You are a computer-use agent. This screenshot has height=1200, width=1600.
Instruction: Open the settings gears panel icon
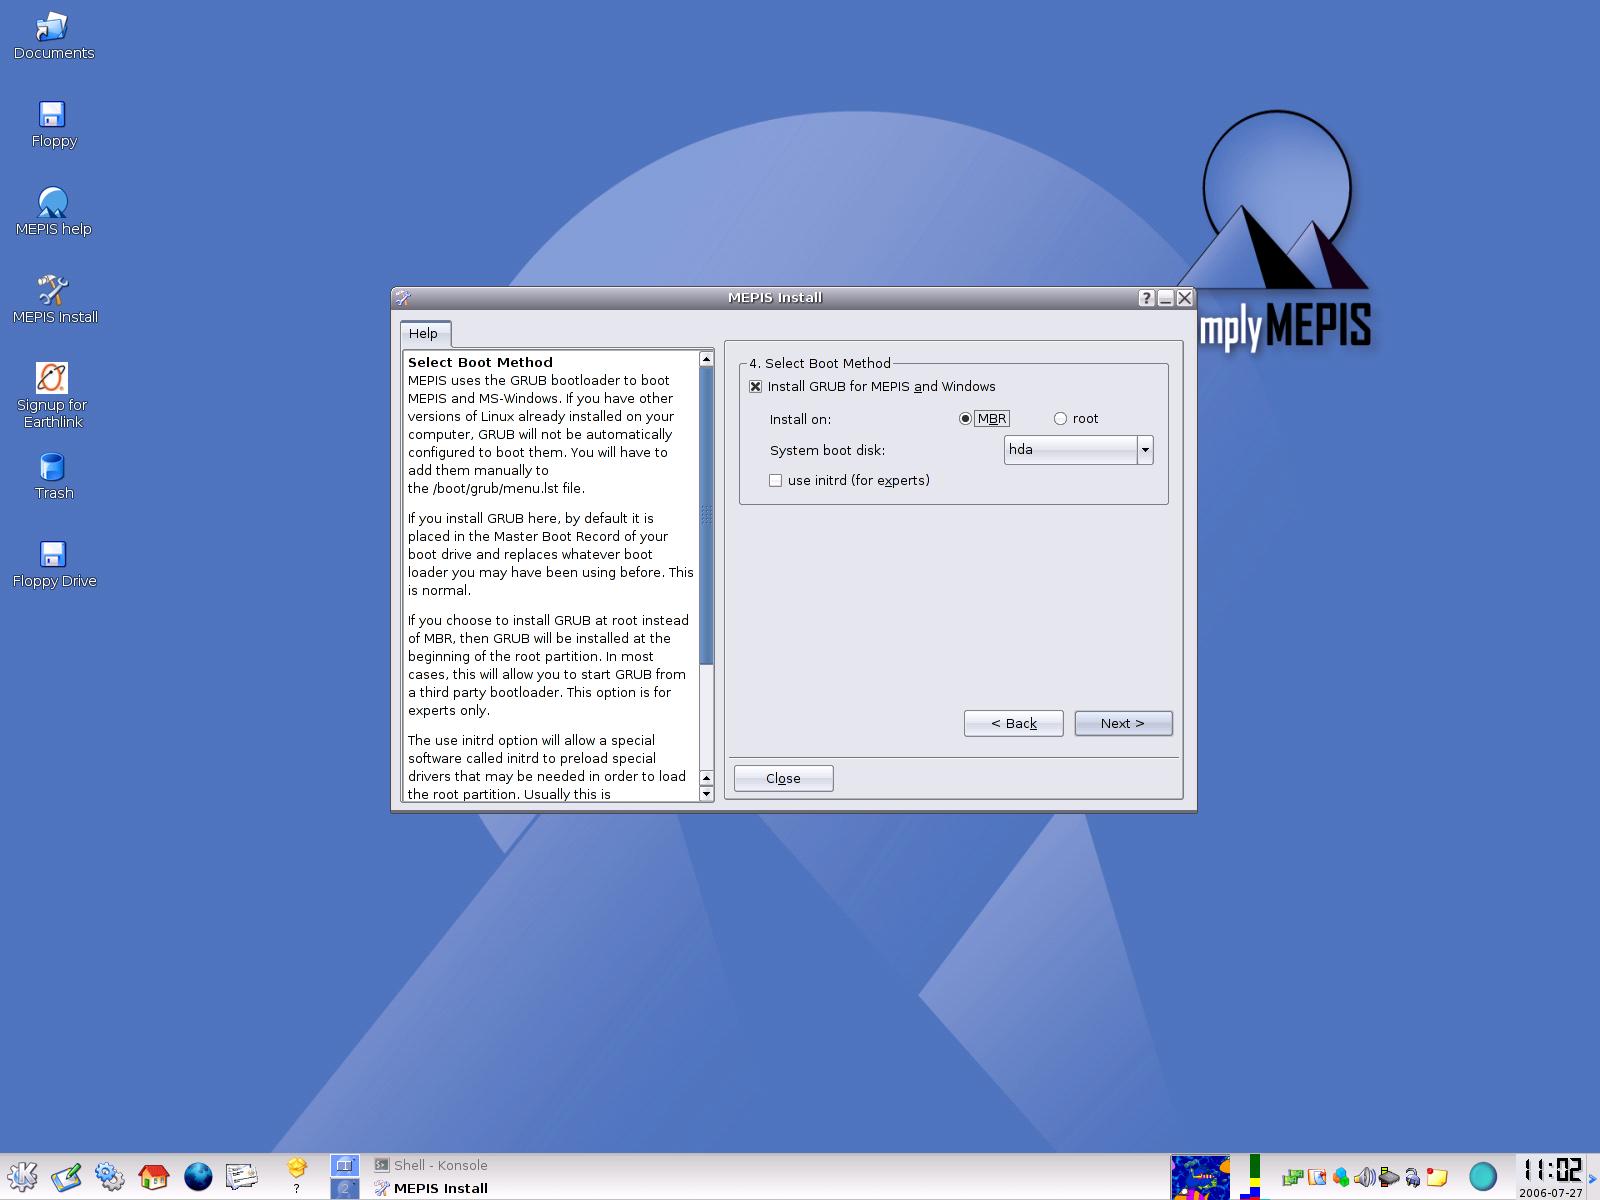point(110,1176)
